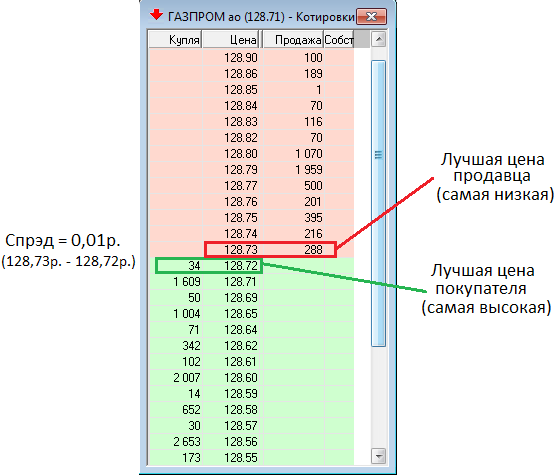Click buy volume 50
556x475 pixels.
tap(176, 298)
